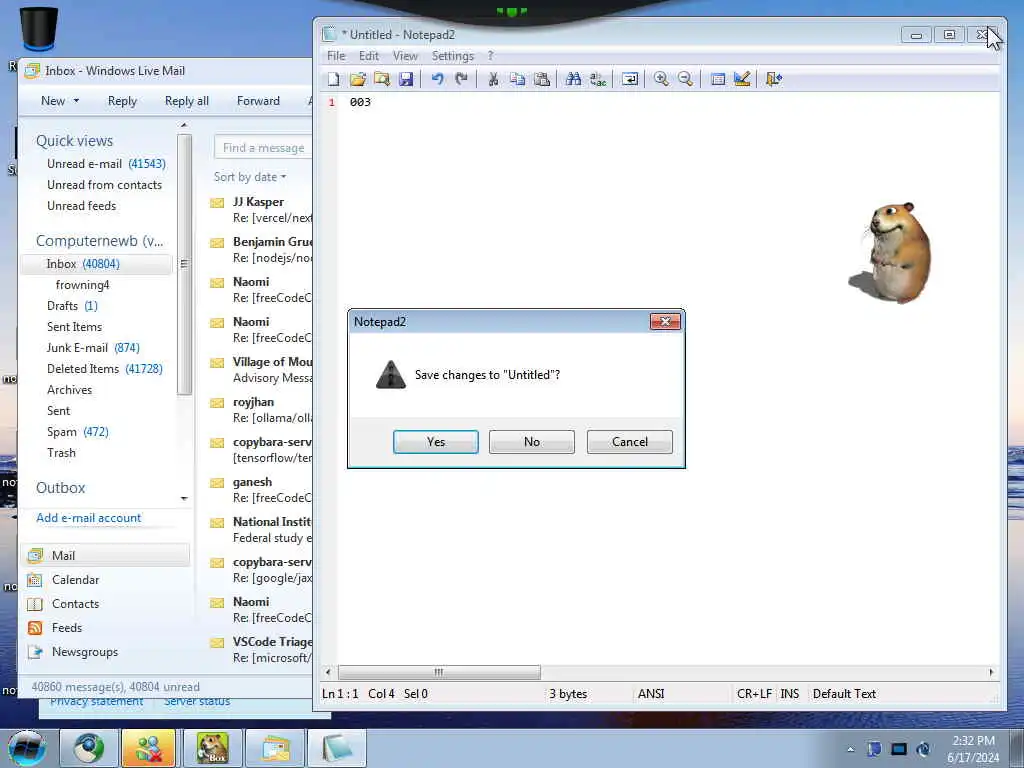Viewport: 1024px width, 768px height.
Task: Select Unread e-mail quick view
Action: coord(106,164)
